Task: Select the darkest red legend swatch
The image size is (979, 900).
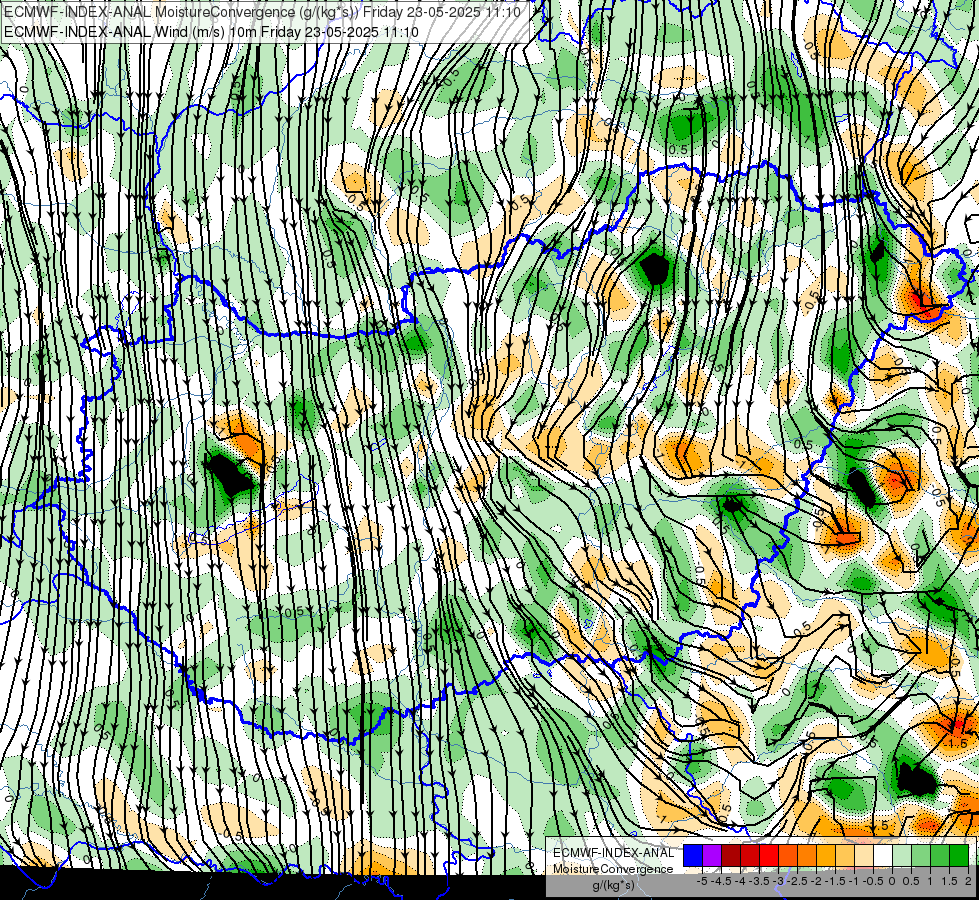Action: tap(731, 856)
